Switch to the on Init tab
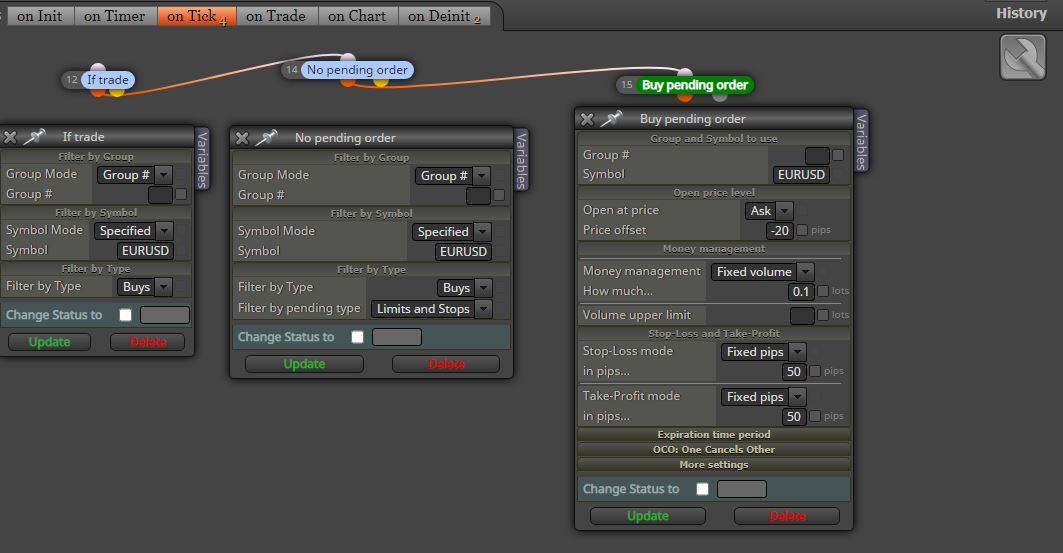 [x=40, y=16]
